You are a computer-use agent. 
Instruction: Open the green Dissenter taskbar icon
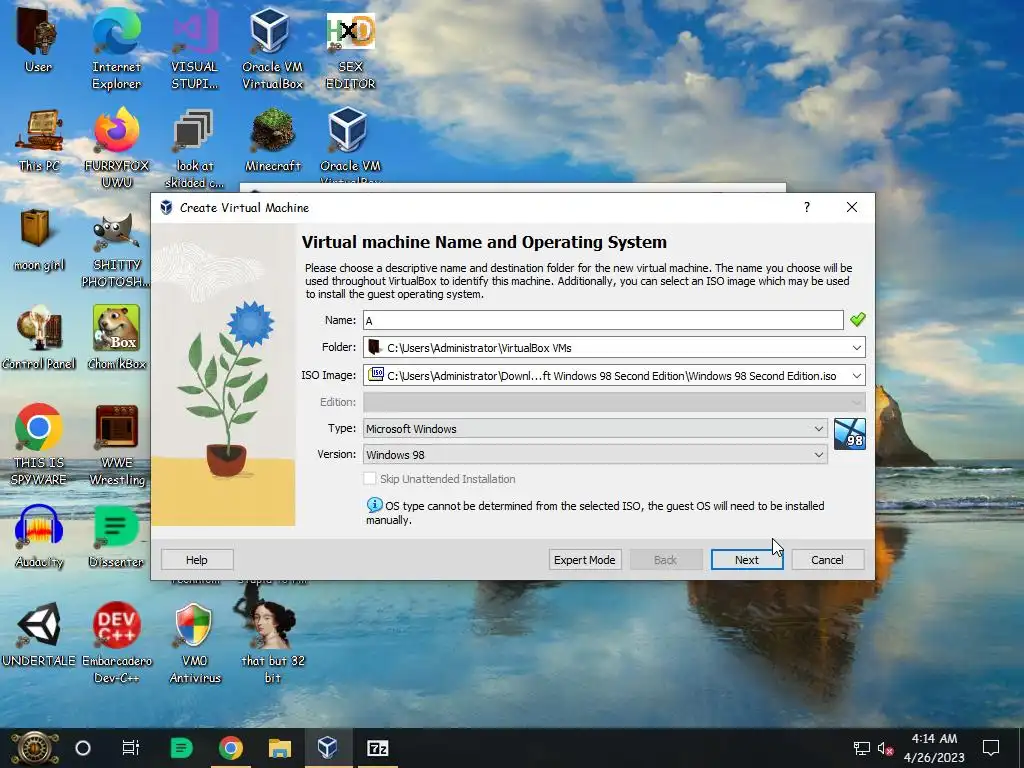pyautogui.click(x=181, y=748)
